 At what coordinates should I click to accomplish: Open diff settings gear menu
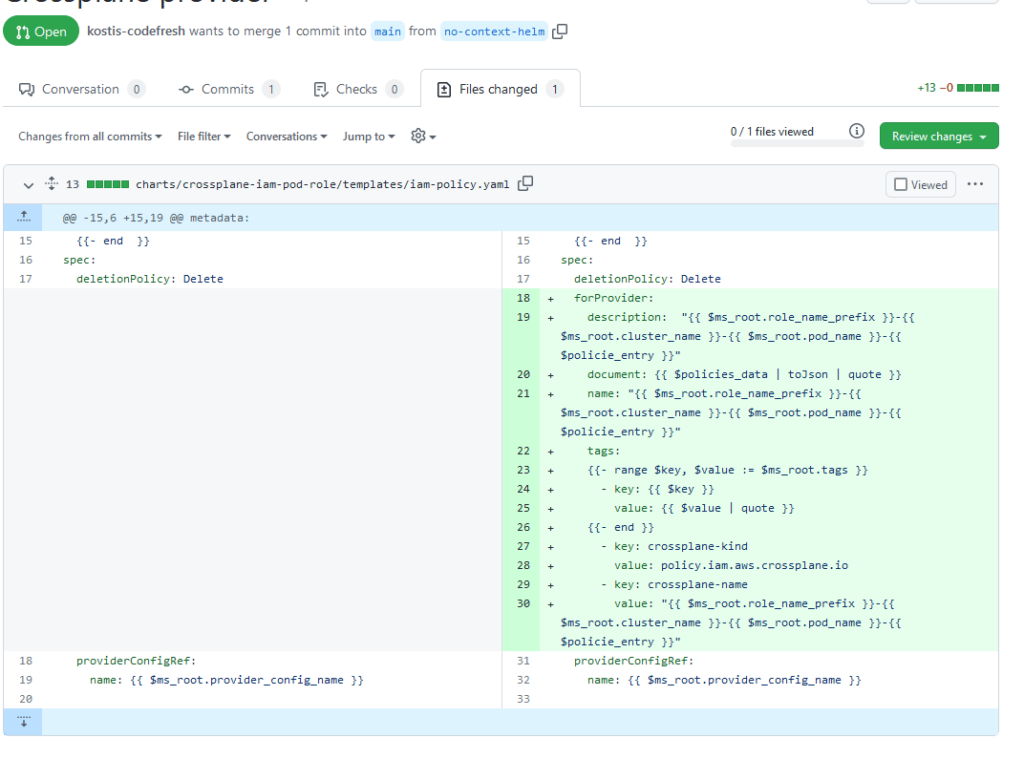pyautogui.click(x=423, y=136)
